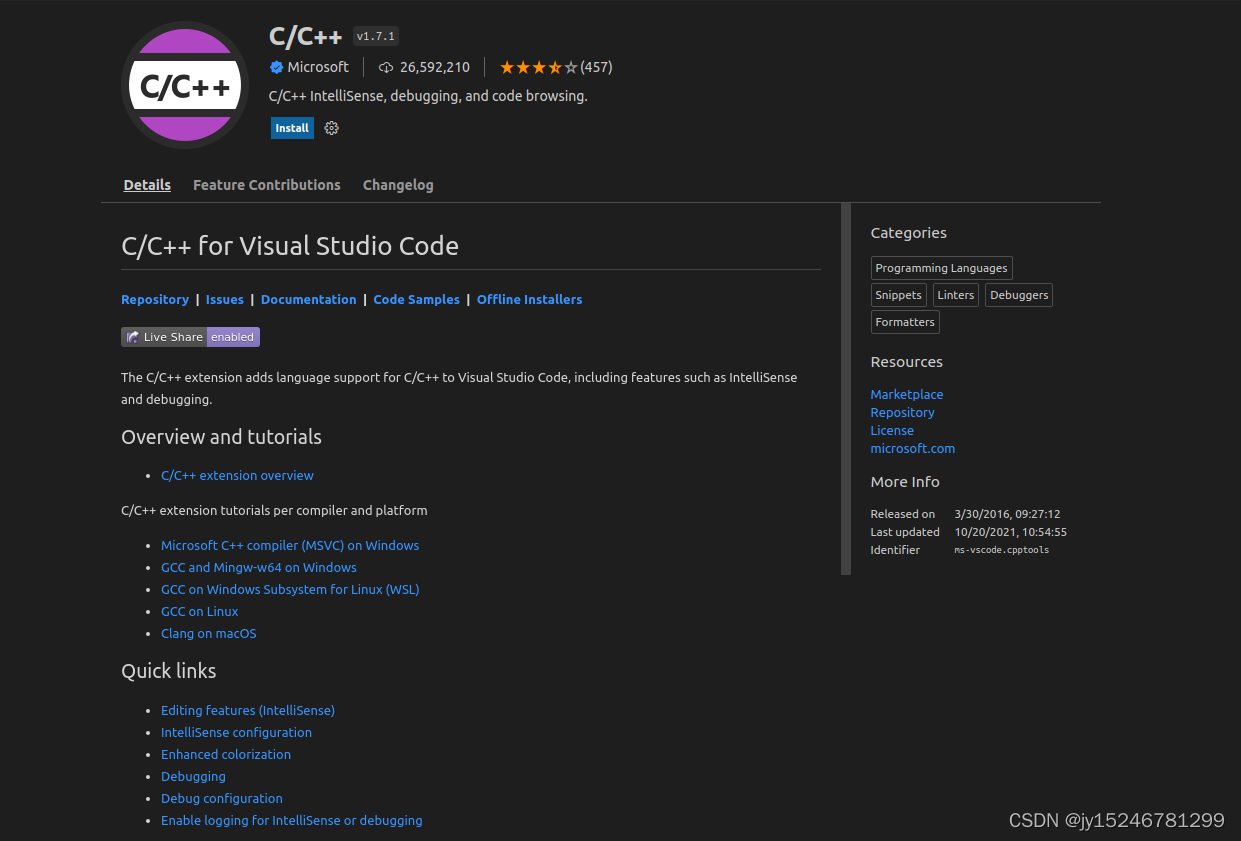Switch to the Changelog tab

[x=398, y=185]
